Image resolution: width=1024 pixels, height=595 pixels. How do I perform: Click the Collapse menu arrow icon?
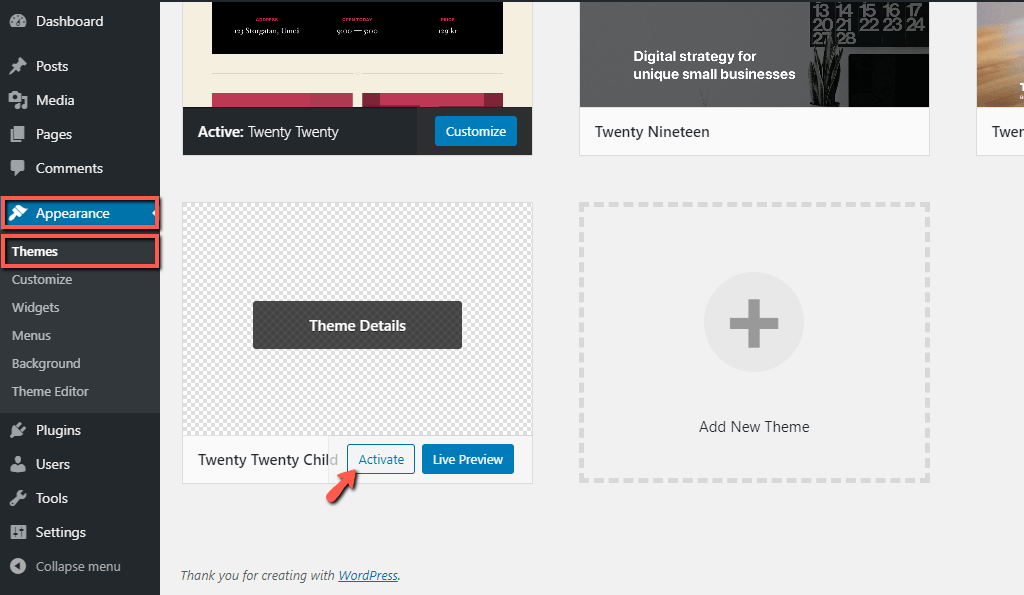pos(18,566)
